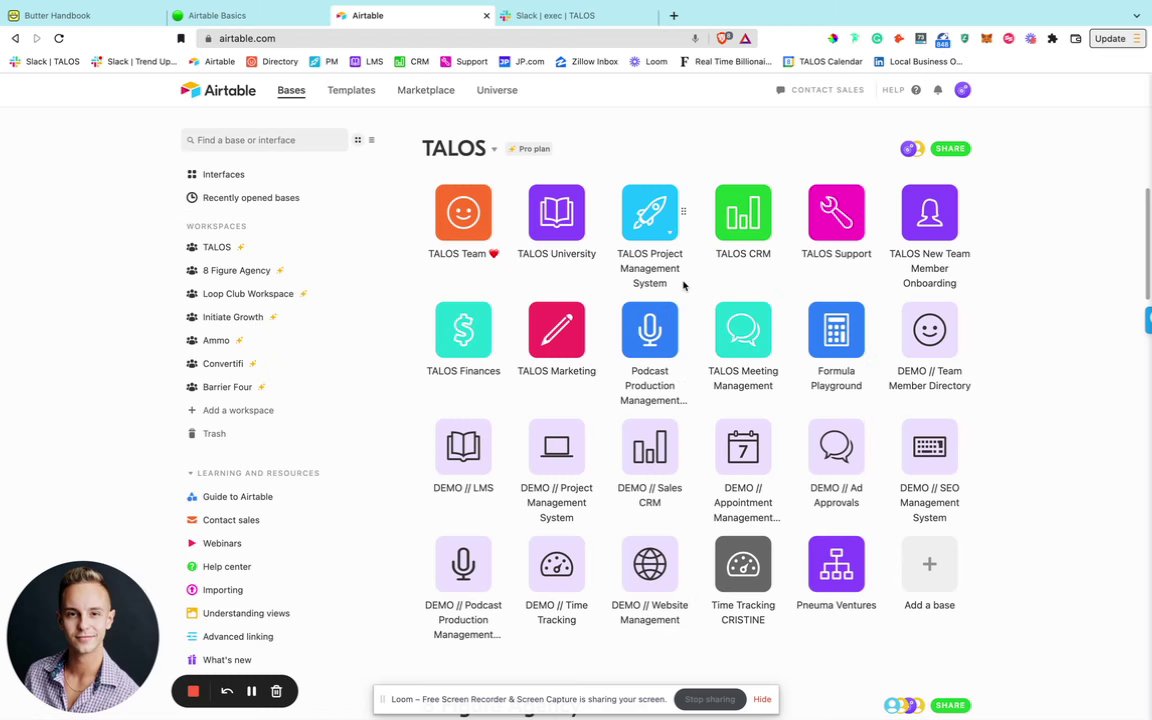The image size is (1152, 720).
Task: Open the TALOS Support wrench icon
Action: [836, 212]
